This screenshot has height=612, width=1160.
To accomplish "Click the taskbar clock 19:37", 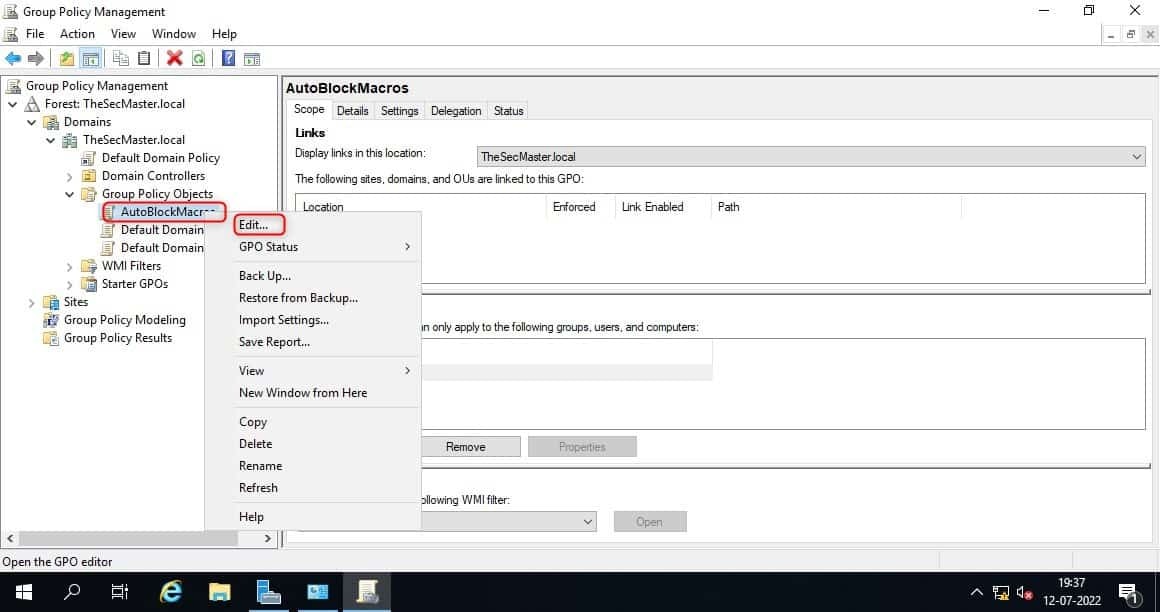I will [1071, 583].
